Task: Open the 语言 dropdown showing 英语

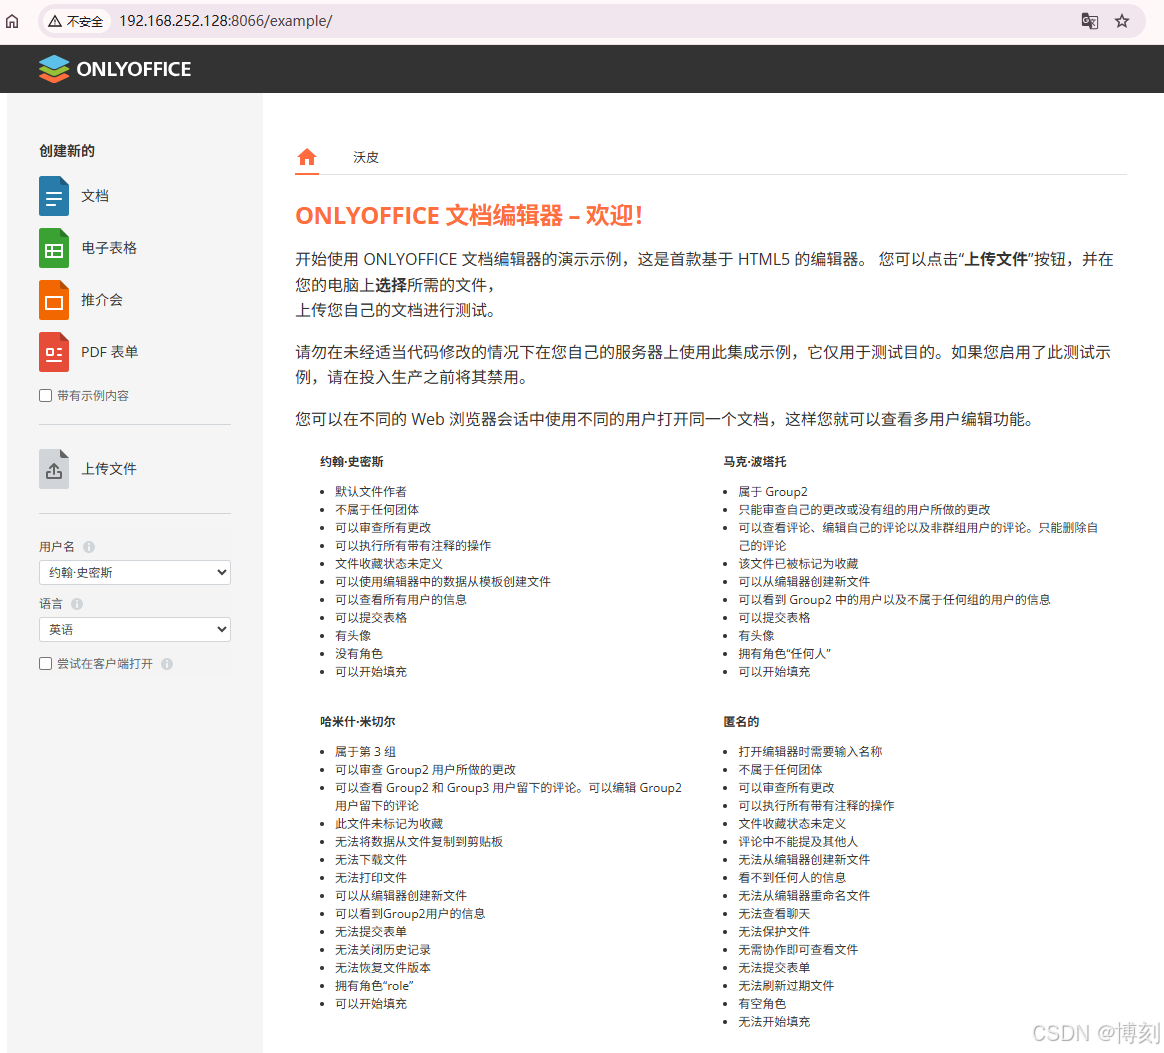Action: (x=135, y=630)
